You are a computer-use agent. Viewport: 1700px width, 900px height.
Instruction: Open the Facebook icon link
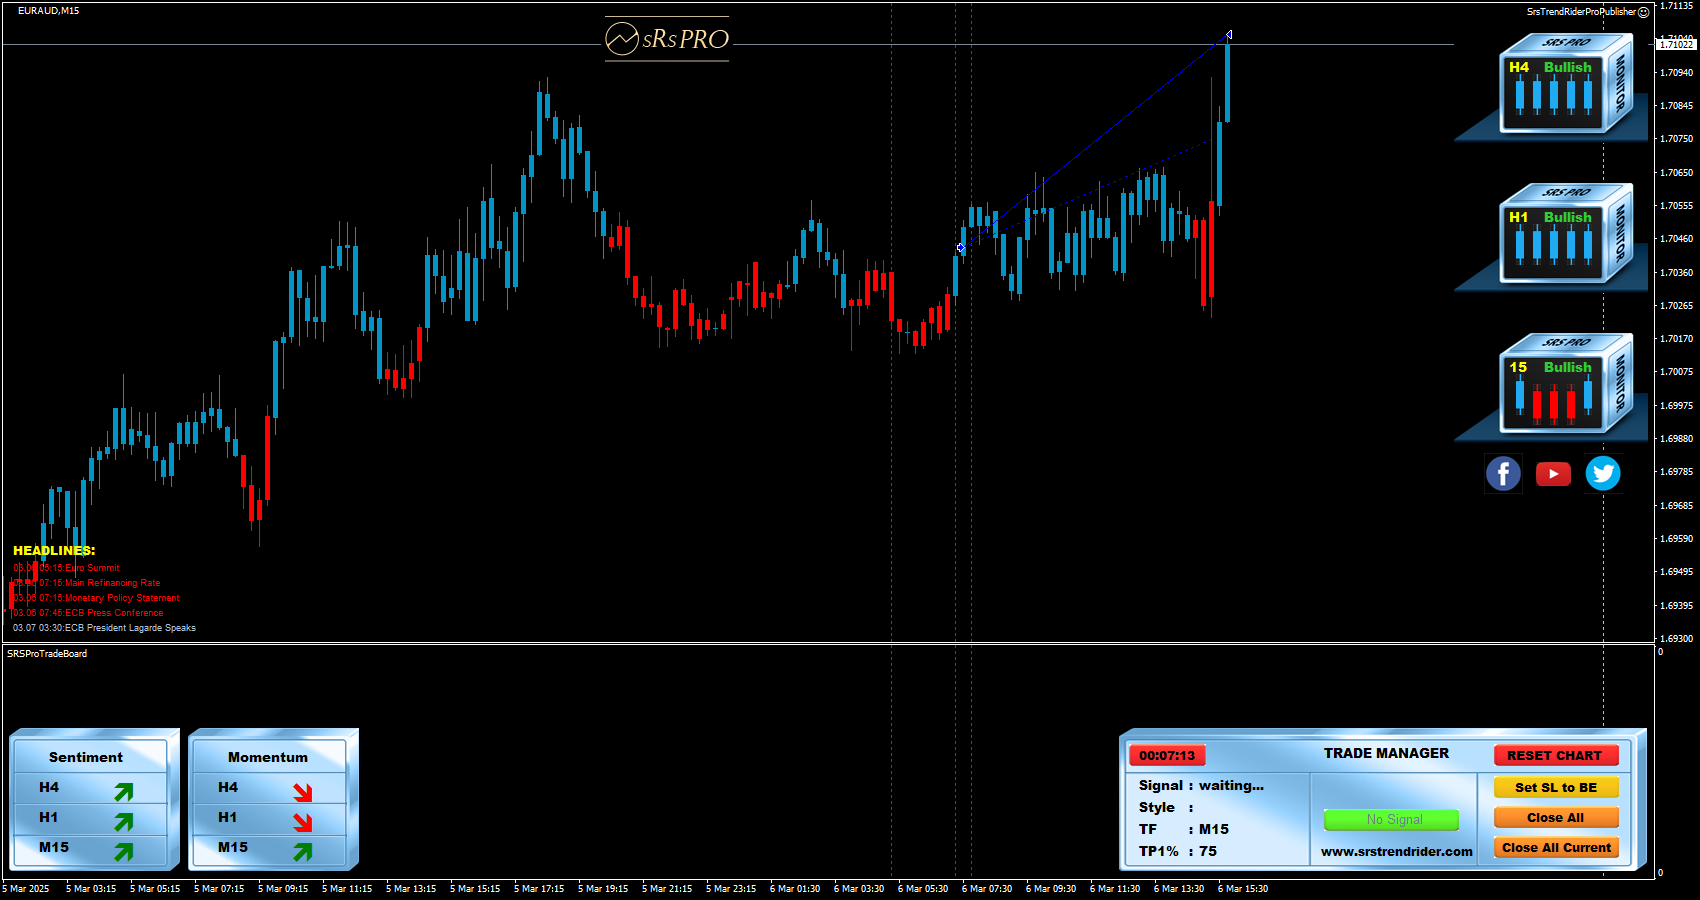(1503, 473)
